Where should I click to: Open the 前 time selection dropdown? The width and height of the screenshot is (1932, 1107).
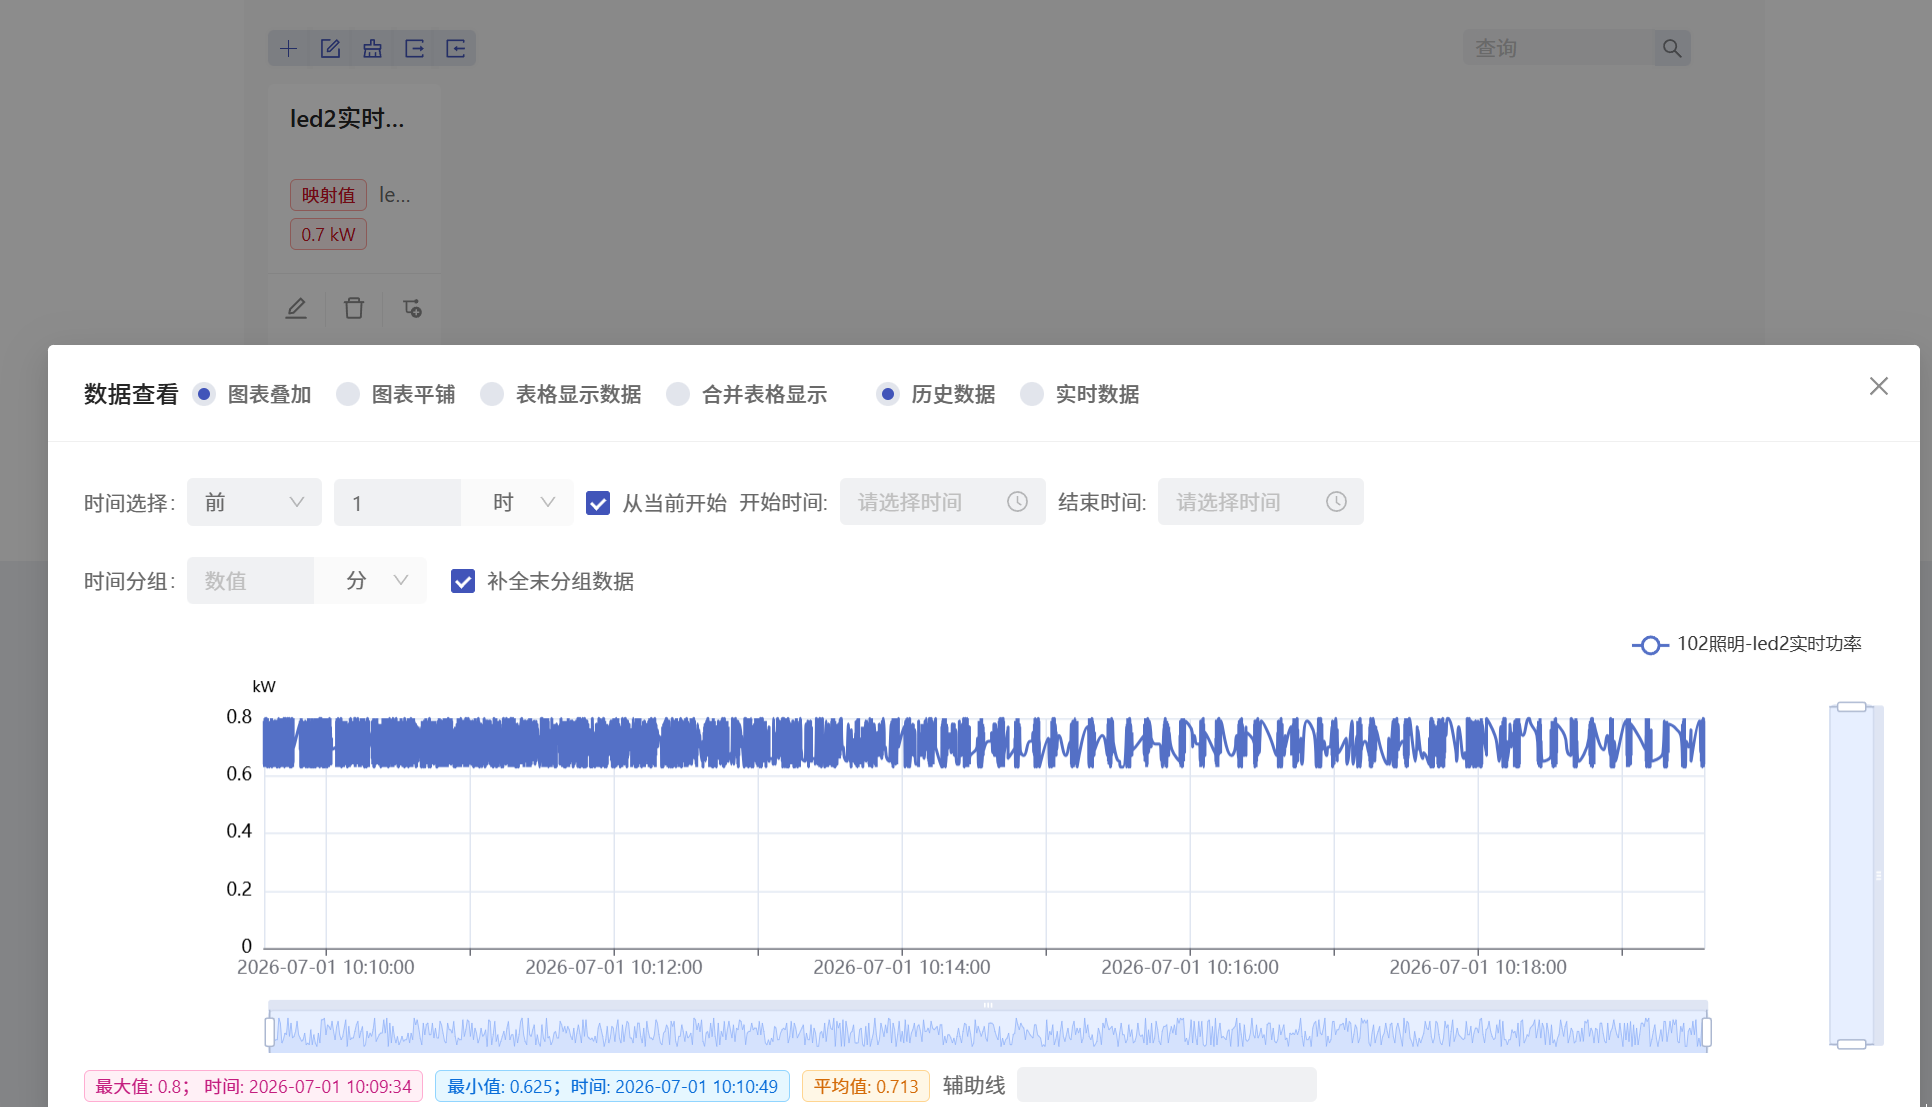(254, 502)
